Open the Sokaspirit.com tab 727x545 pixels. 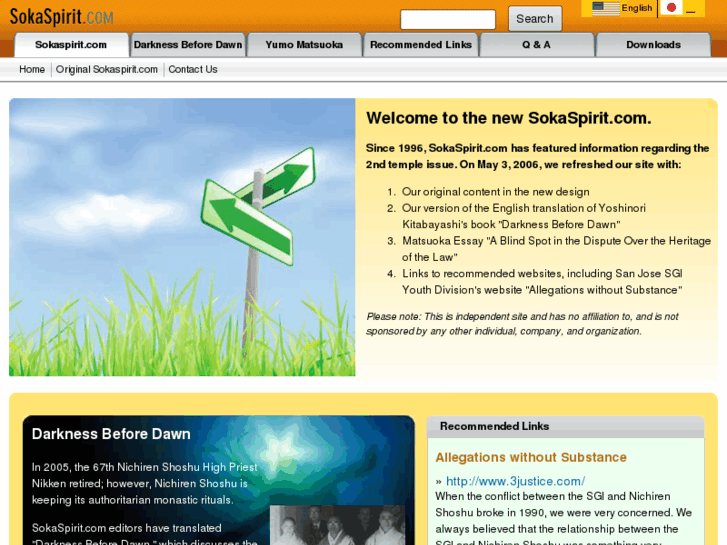[x=71, y=45]
